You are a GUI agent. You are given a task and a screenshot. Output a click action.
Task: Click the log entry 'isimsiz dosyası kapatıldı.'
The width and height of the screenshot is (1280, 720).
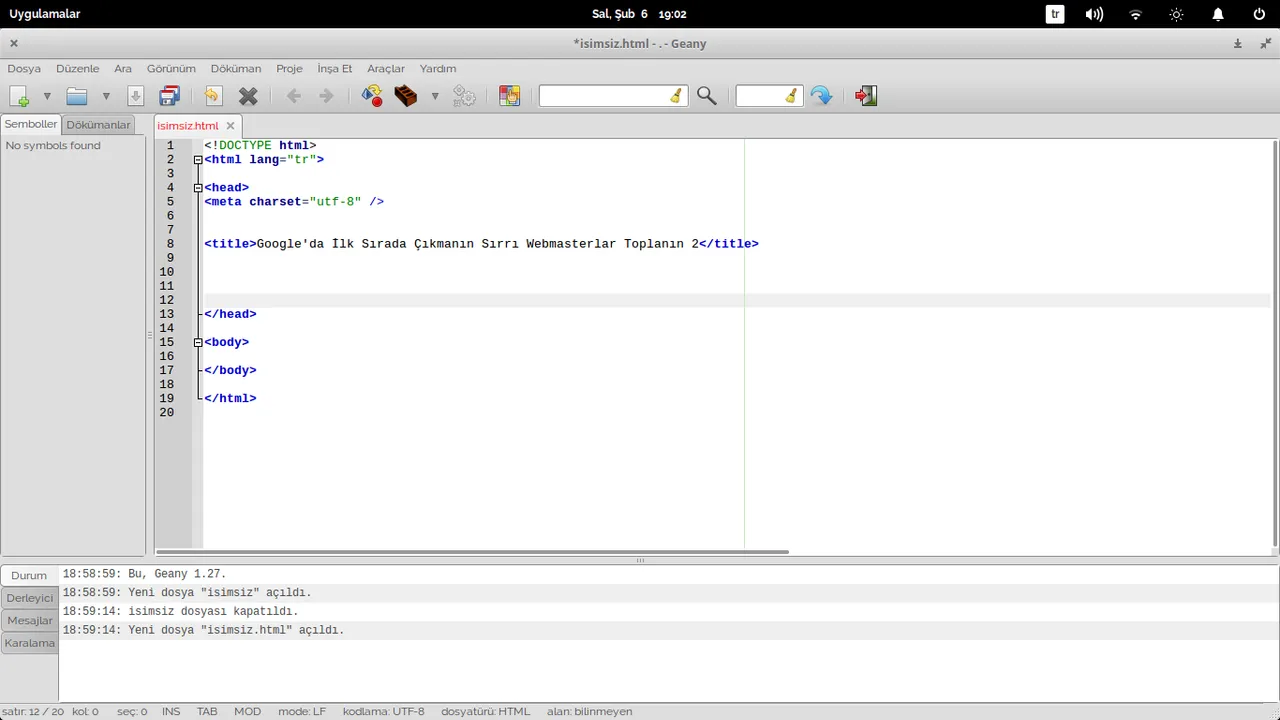(180, 611)
